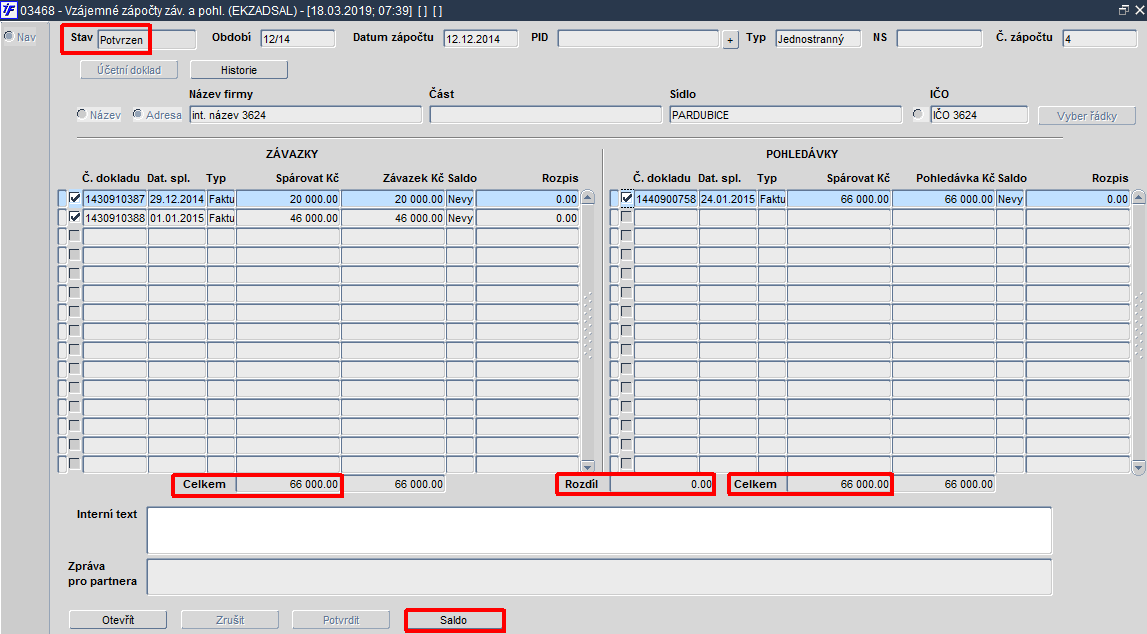Click the Zpráva pro partnera text area
Screen dimensions: 1147x634
point(599,577)
